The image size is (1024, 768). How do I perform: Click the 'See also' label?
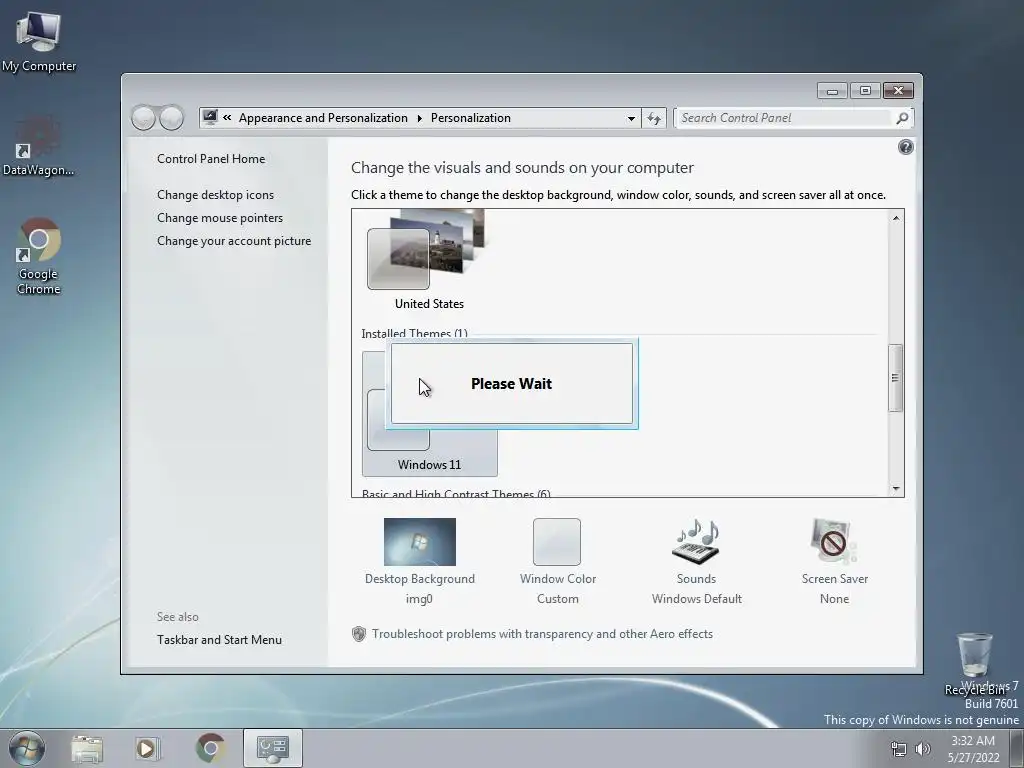(x=178, y=616)
